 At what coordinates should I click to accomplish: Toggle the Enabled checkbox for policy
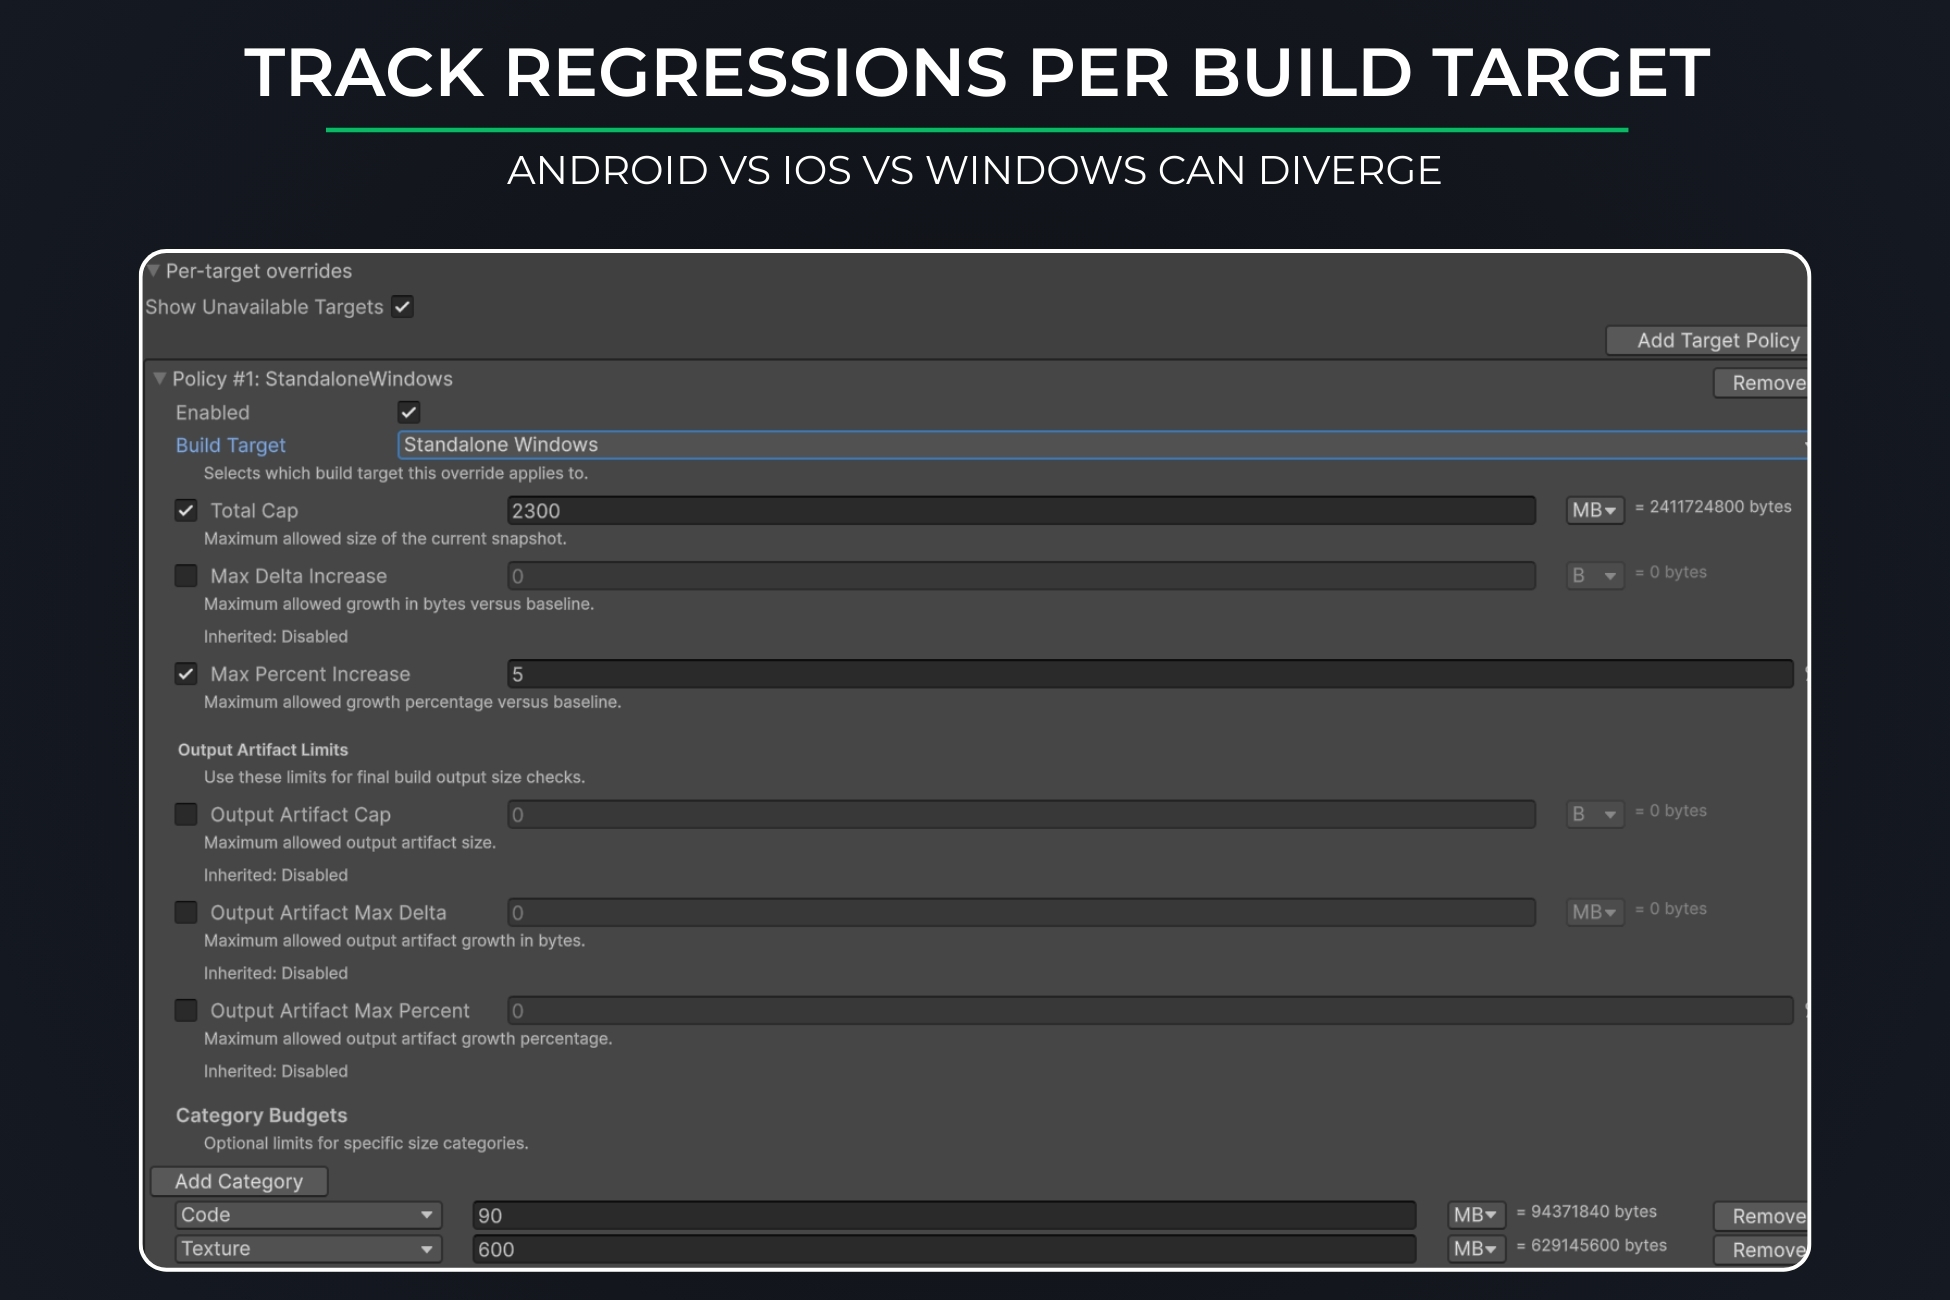click(409, 412)
